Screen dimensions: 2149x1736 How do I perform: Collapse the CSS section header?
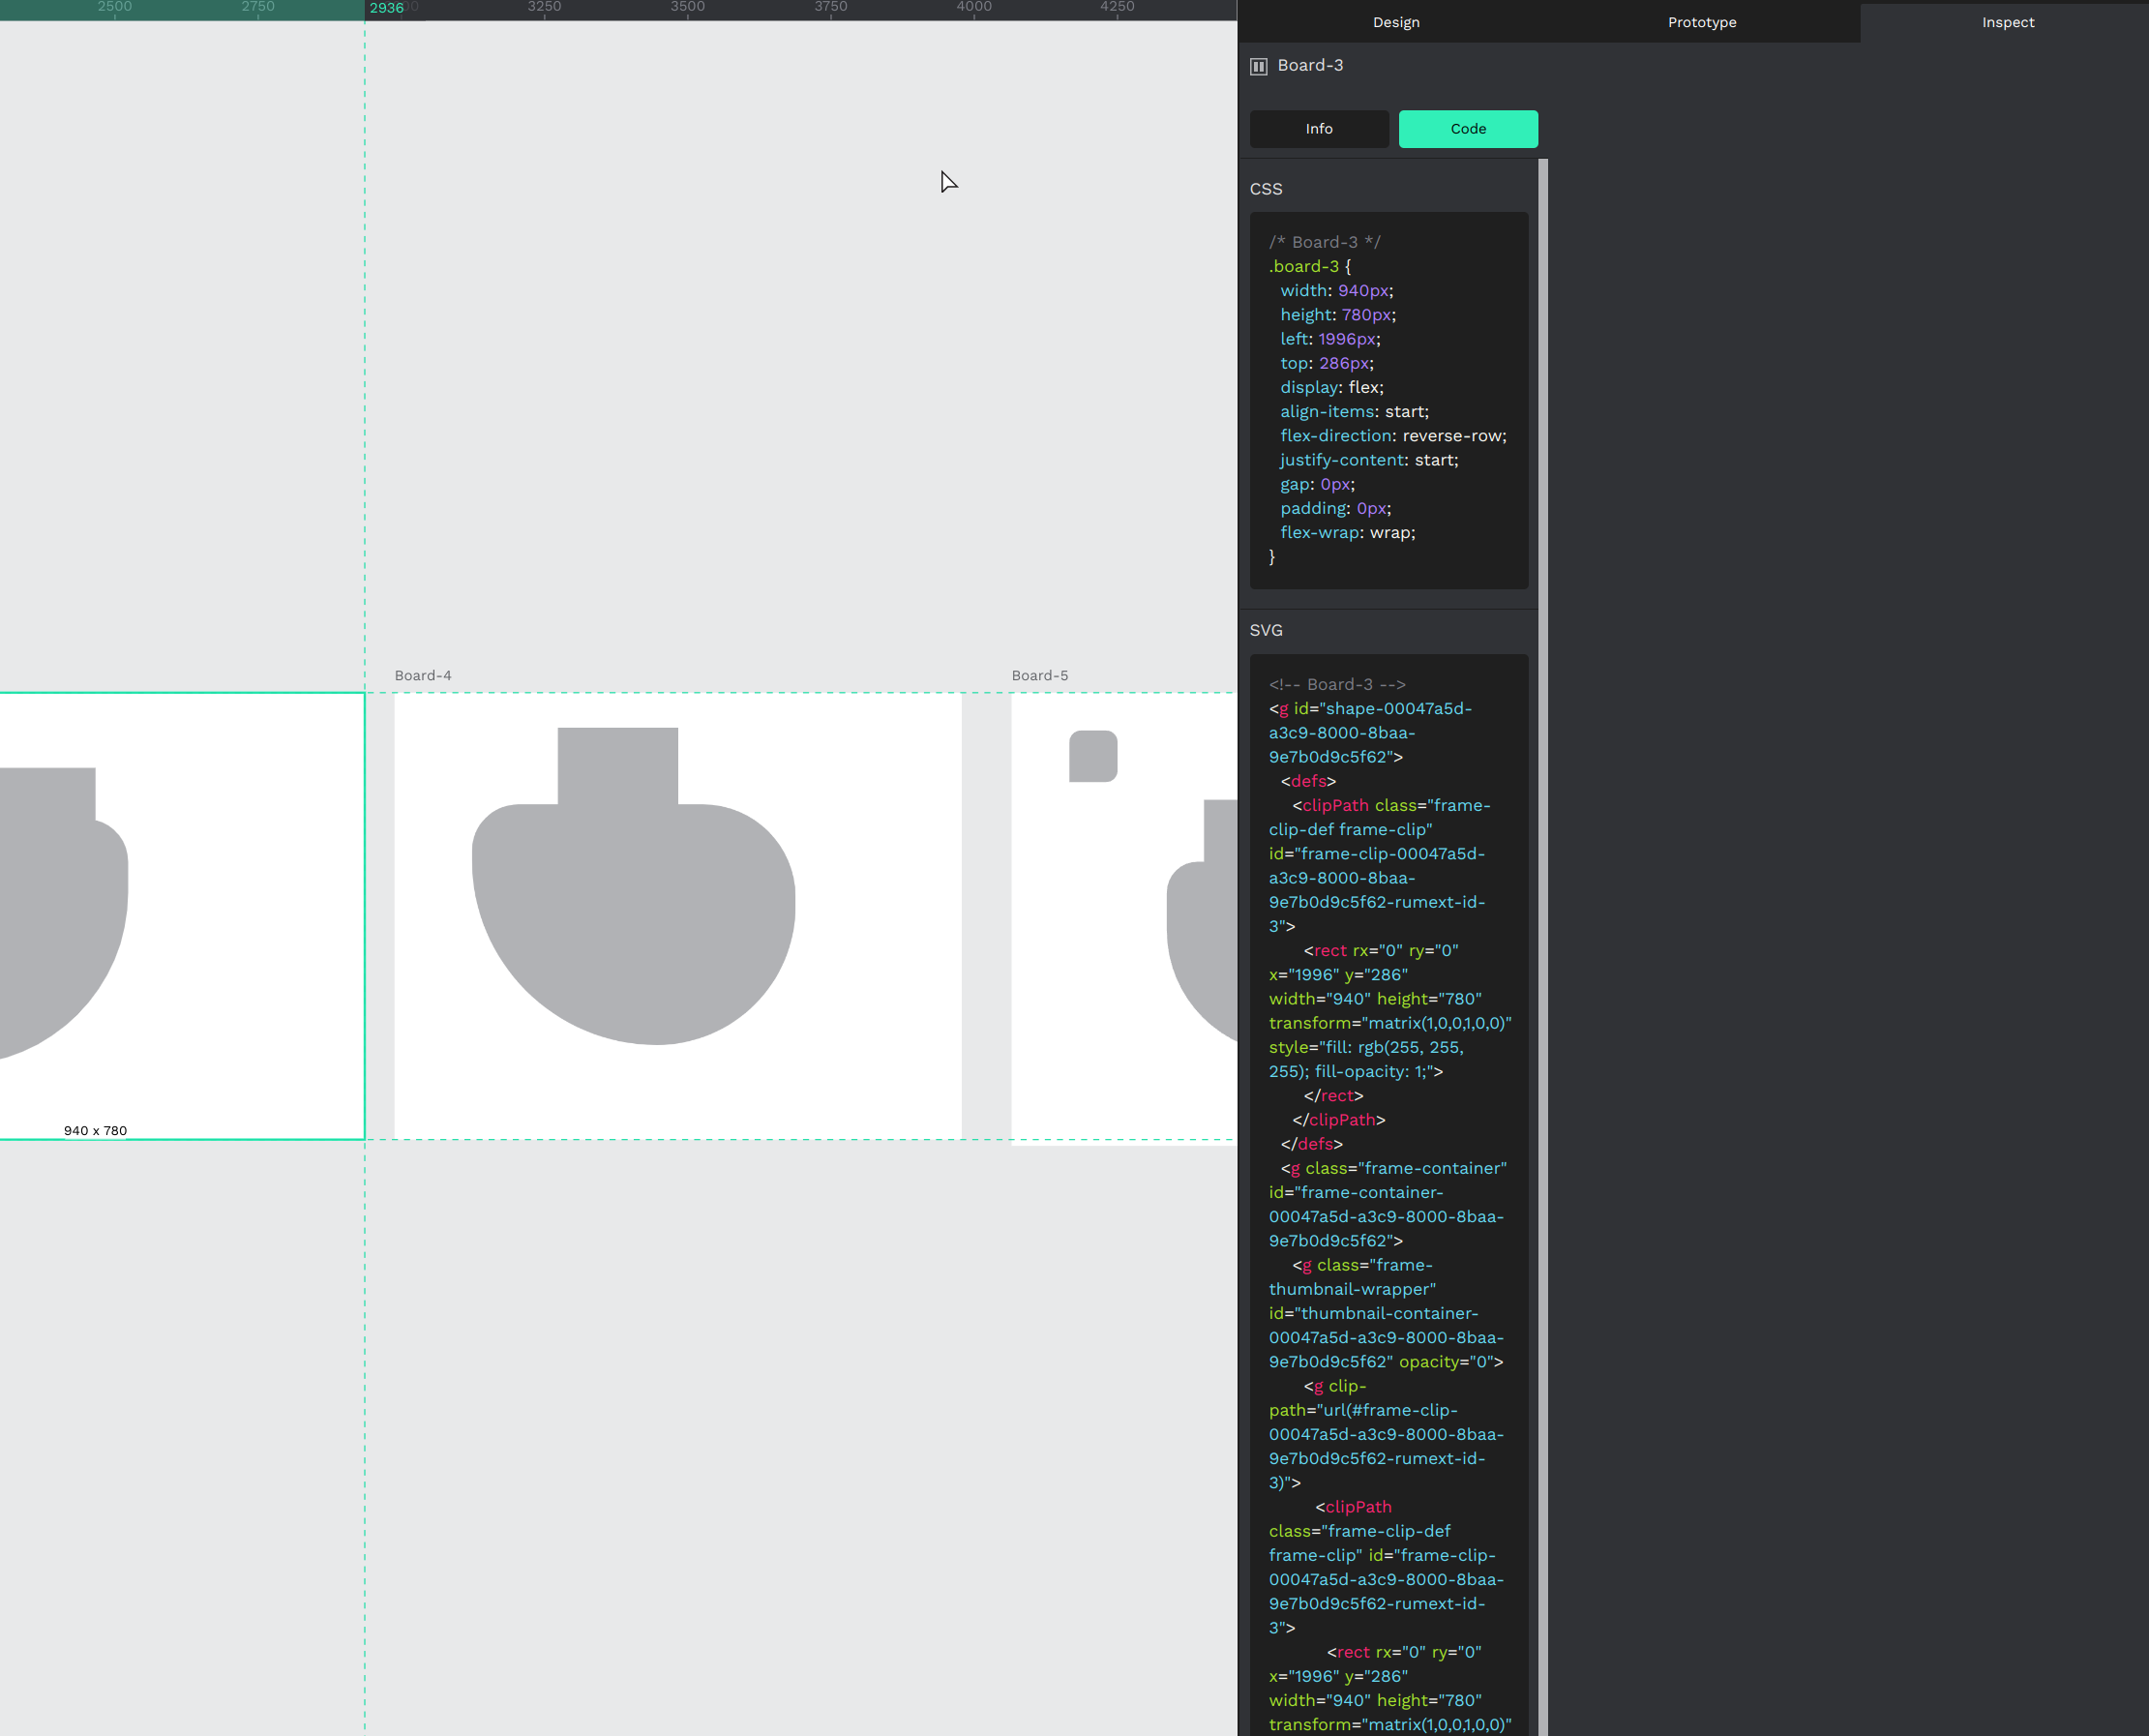(x=1265, y=189)
